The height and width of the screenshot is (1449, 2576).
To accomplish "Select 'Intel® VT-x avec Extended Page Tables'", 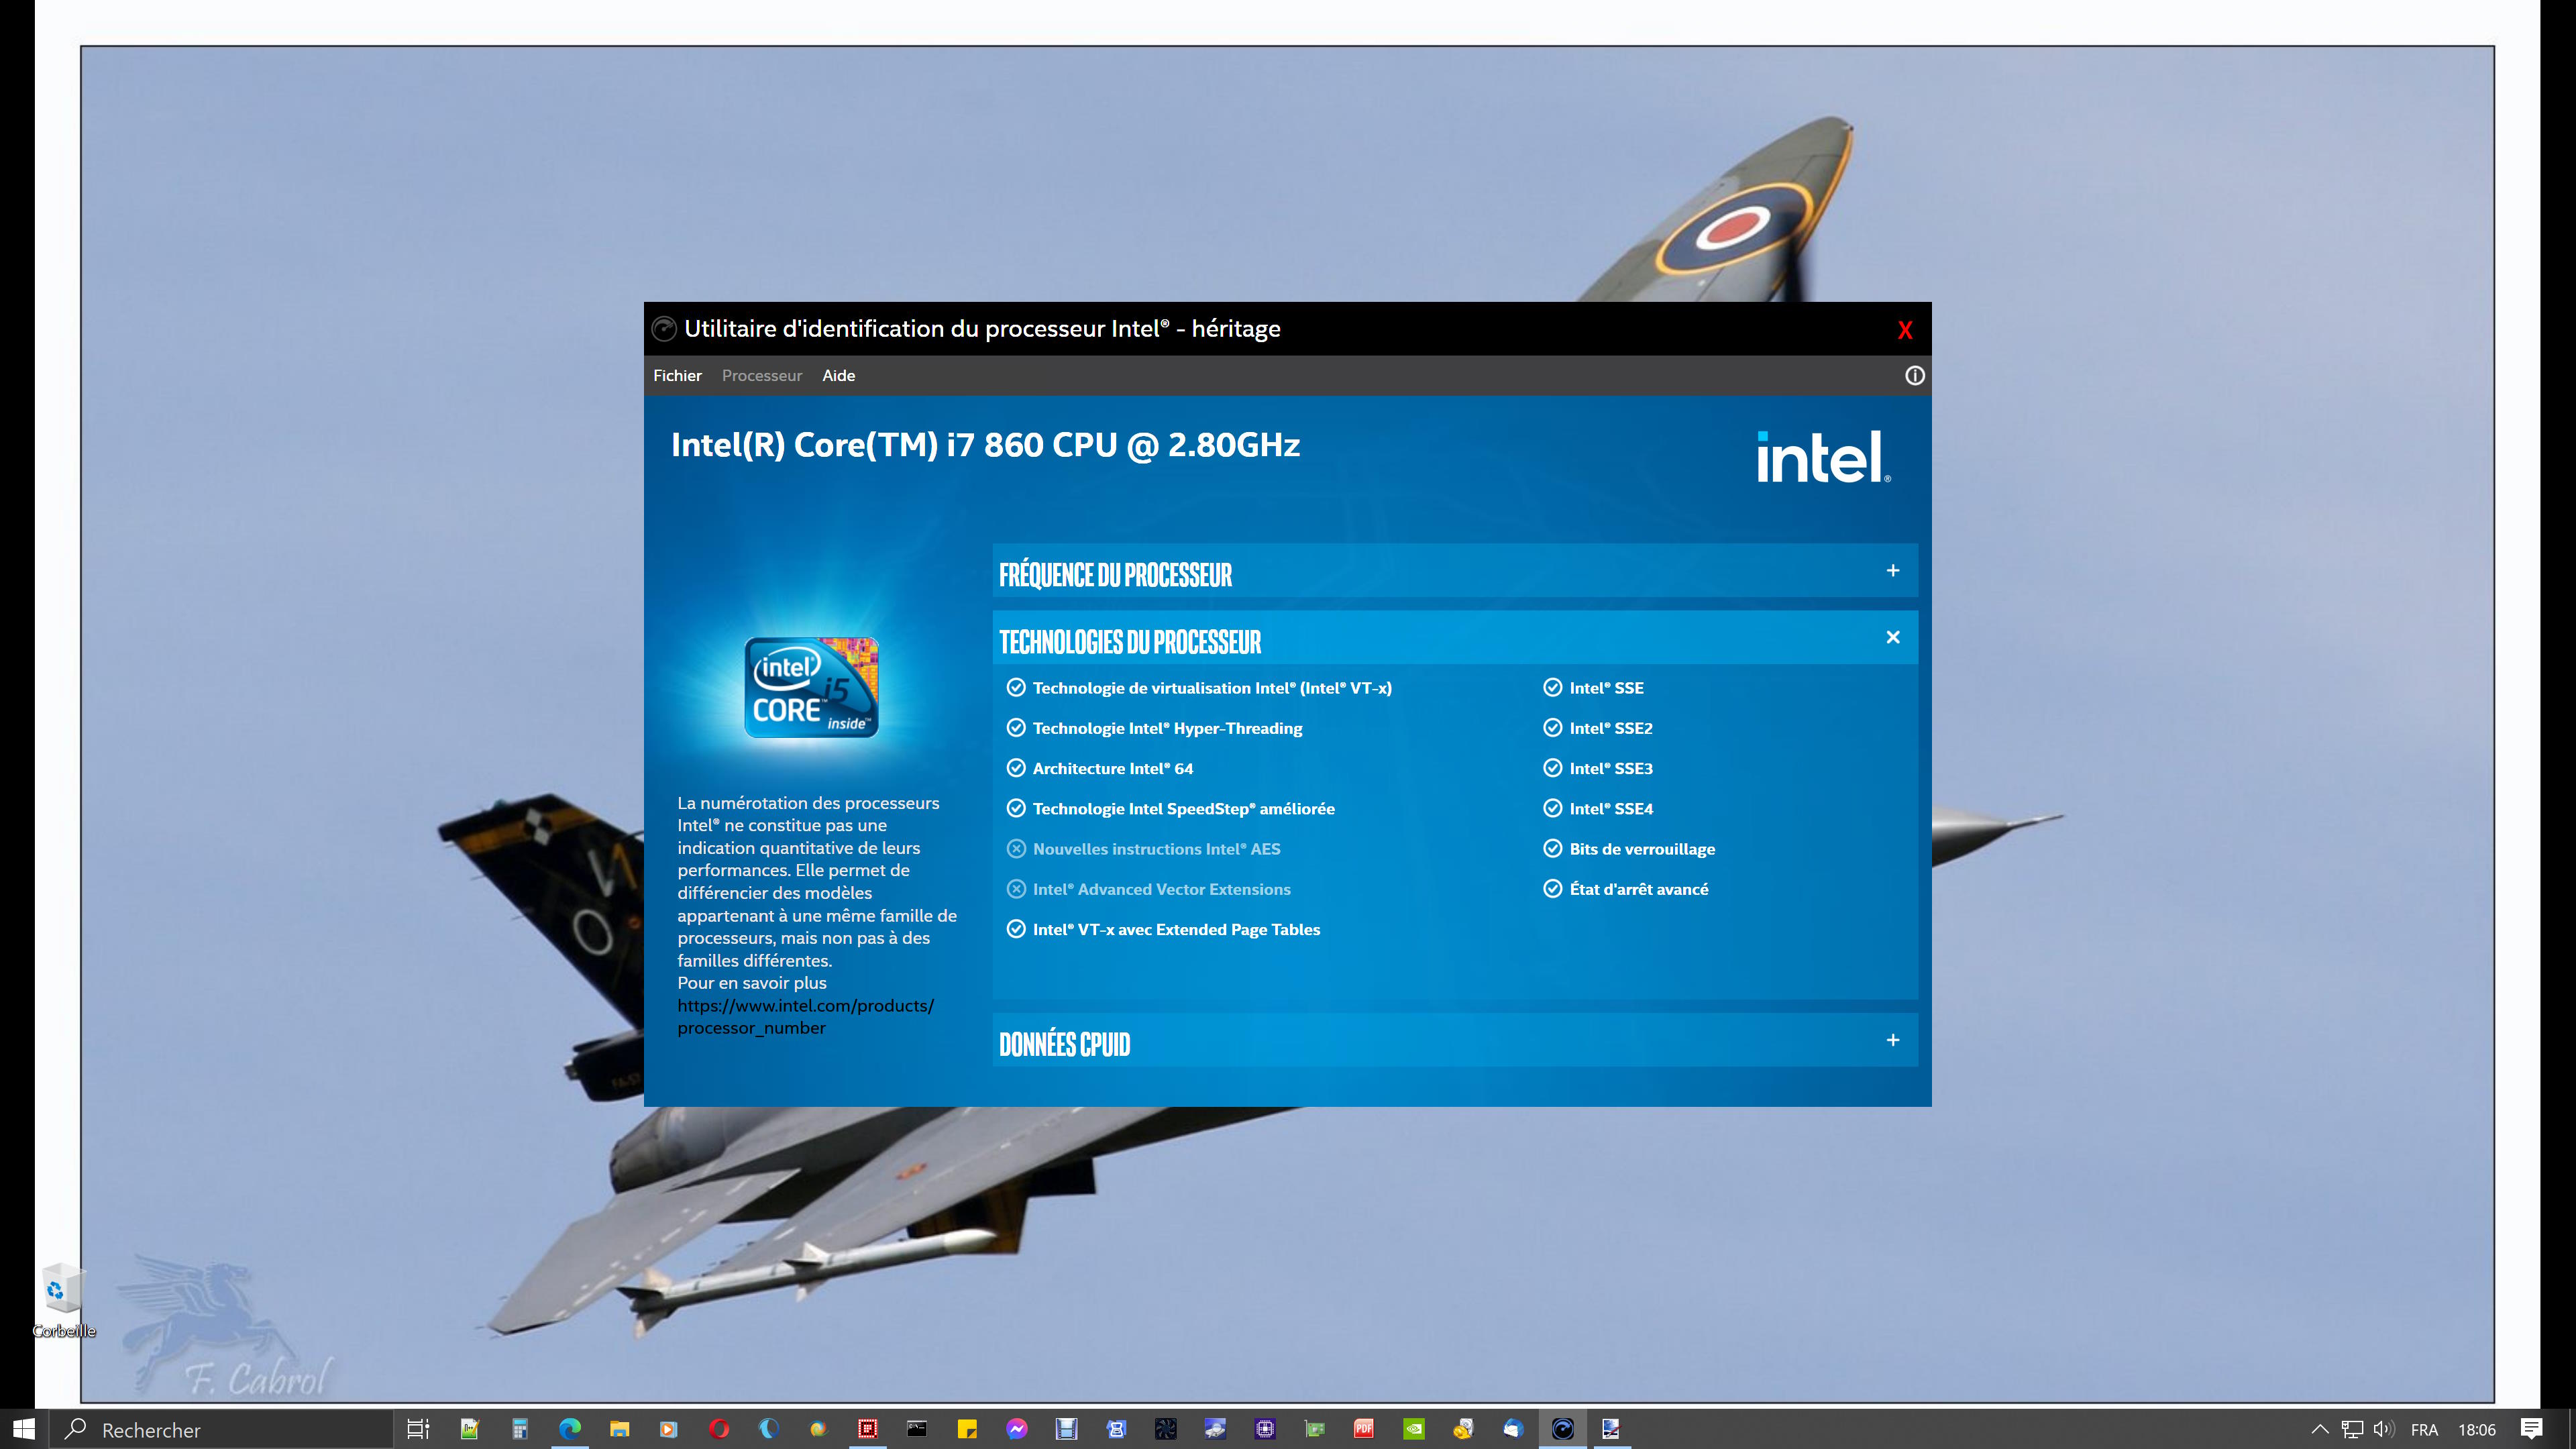I will click(x=1176, y=929).
